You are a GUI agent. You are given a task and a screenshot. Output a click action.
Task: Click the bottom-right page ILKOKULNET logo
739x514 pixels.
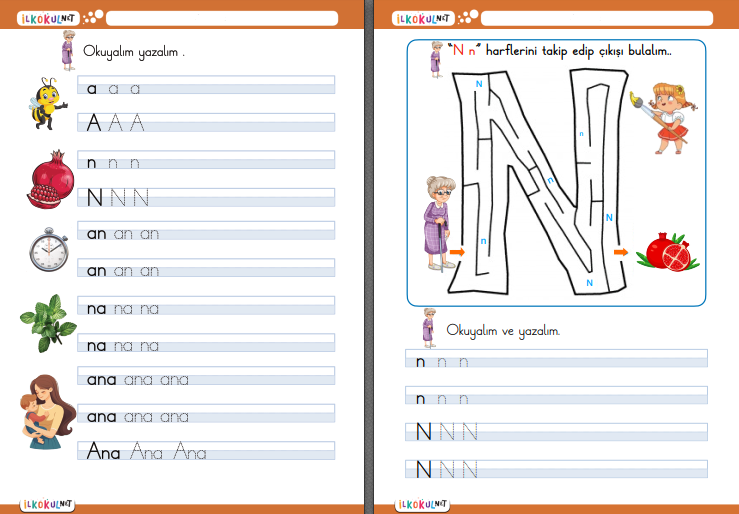pyautogui.click(x=422, y=505)
